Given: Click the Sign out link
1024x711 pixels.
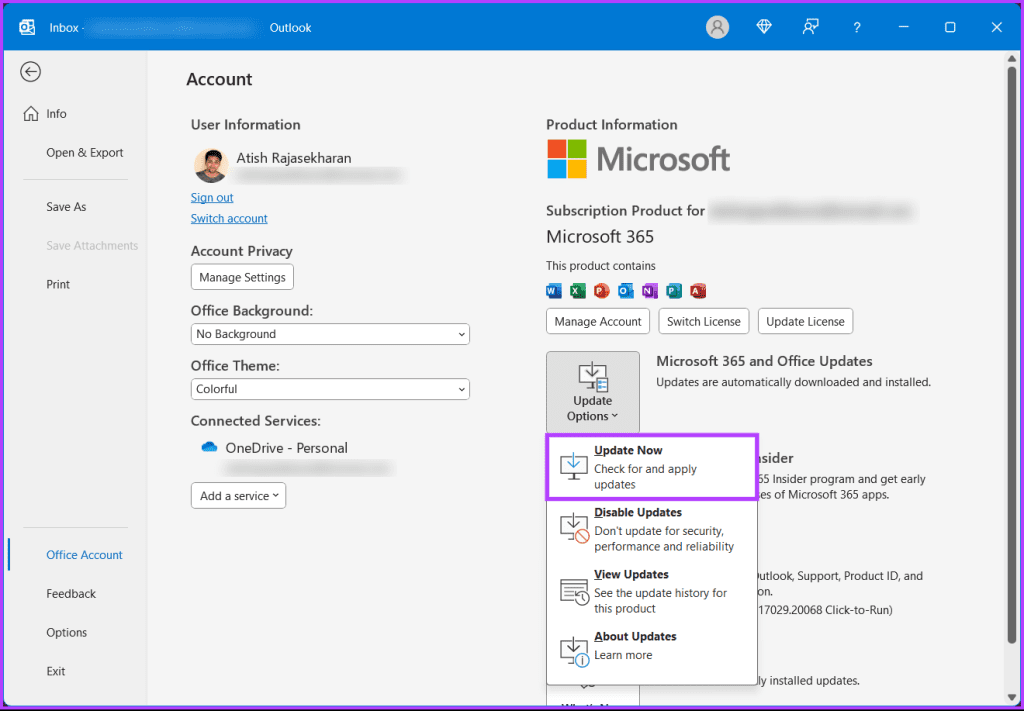Looking at the screenshot, I should pyautogui.click(x=211, y=197).
